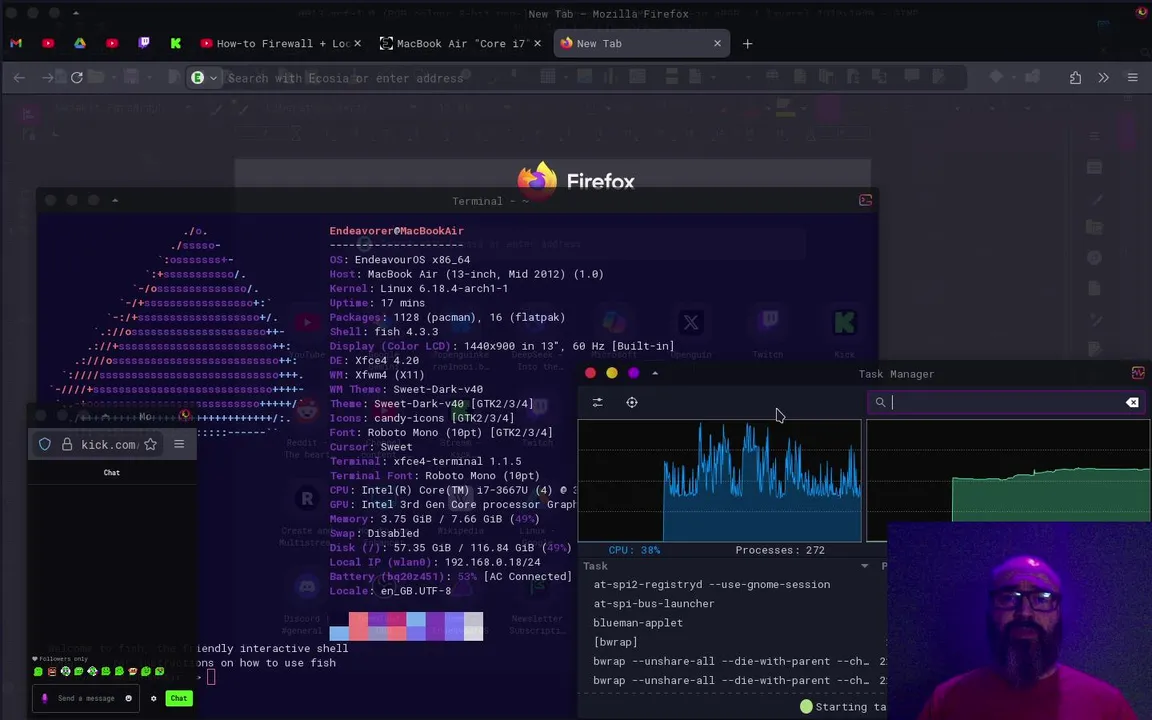Viewport: 1152px width, 720px height.
Task: Click the Chat heading in the Kick popup
Action: click(x=112, y=472)
